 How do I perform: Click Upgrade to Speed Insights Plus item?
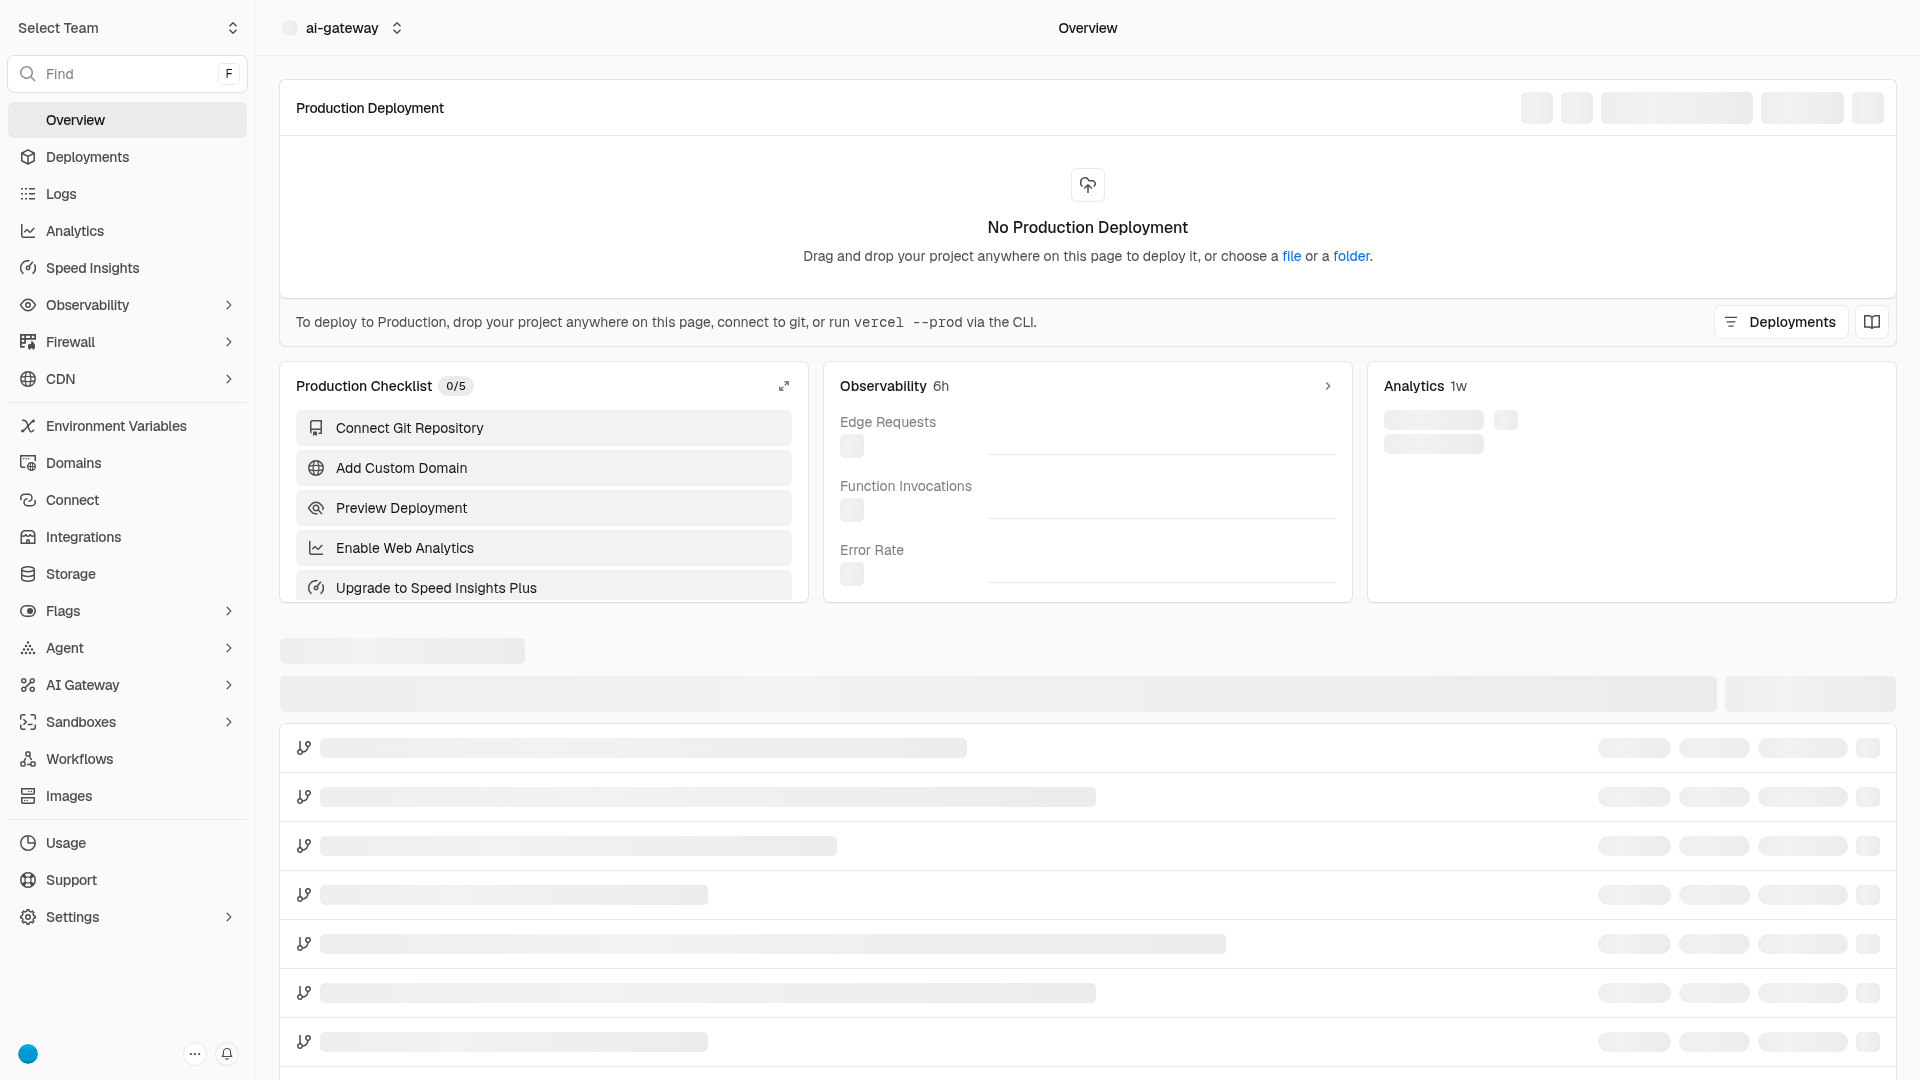tap(544, 586)
